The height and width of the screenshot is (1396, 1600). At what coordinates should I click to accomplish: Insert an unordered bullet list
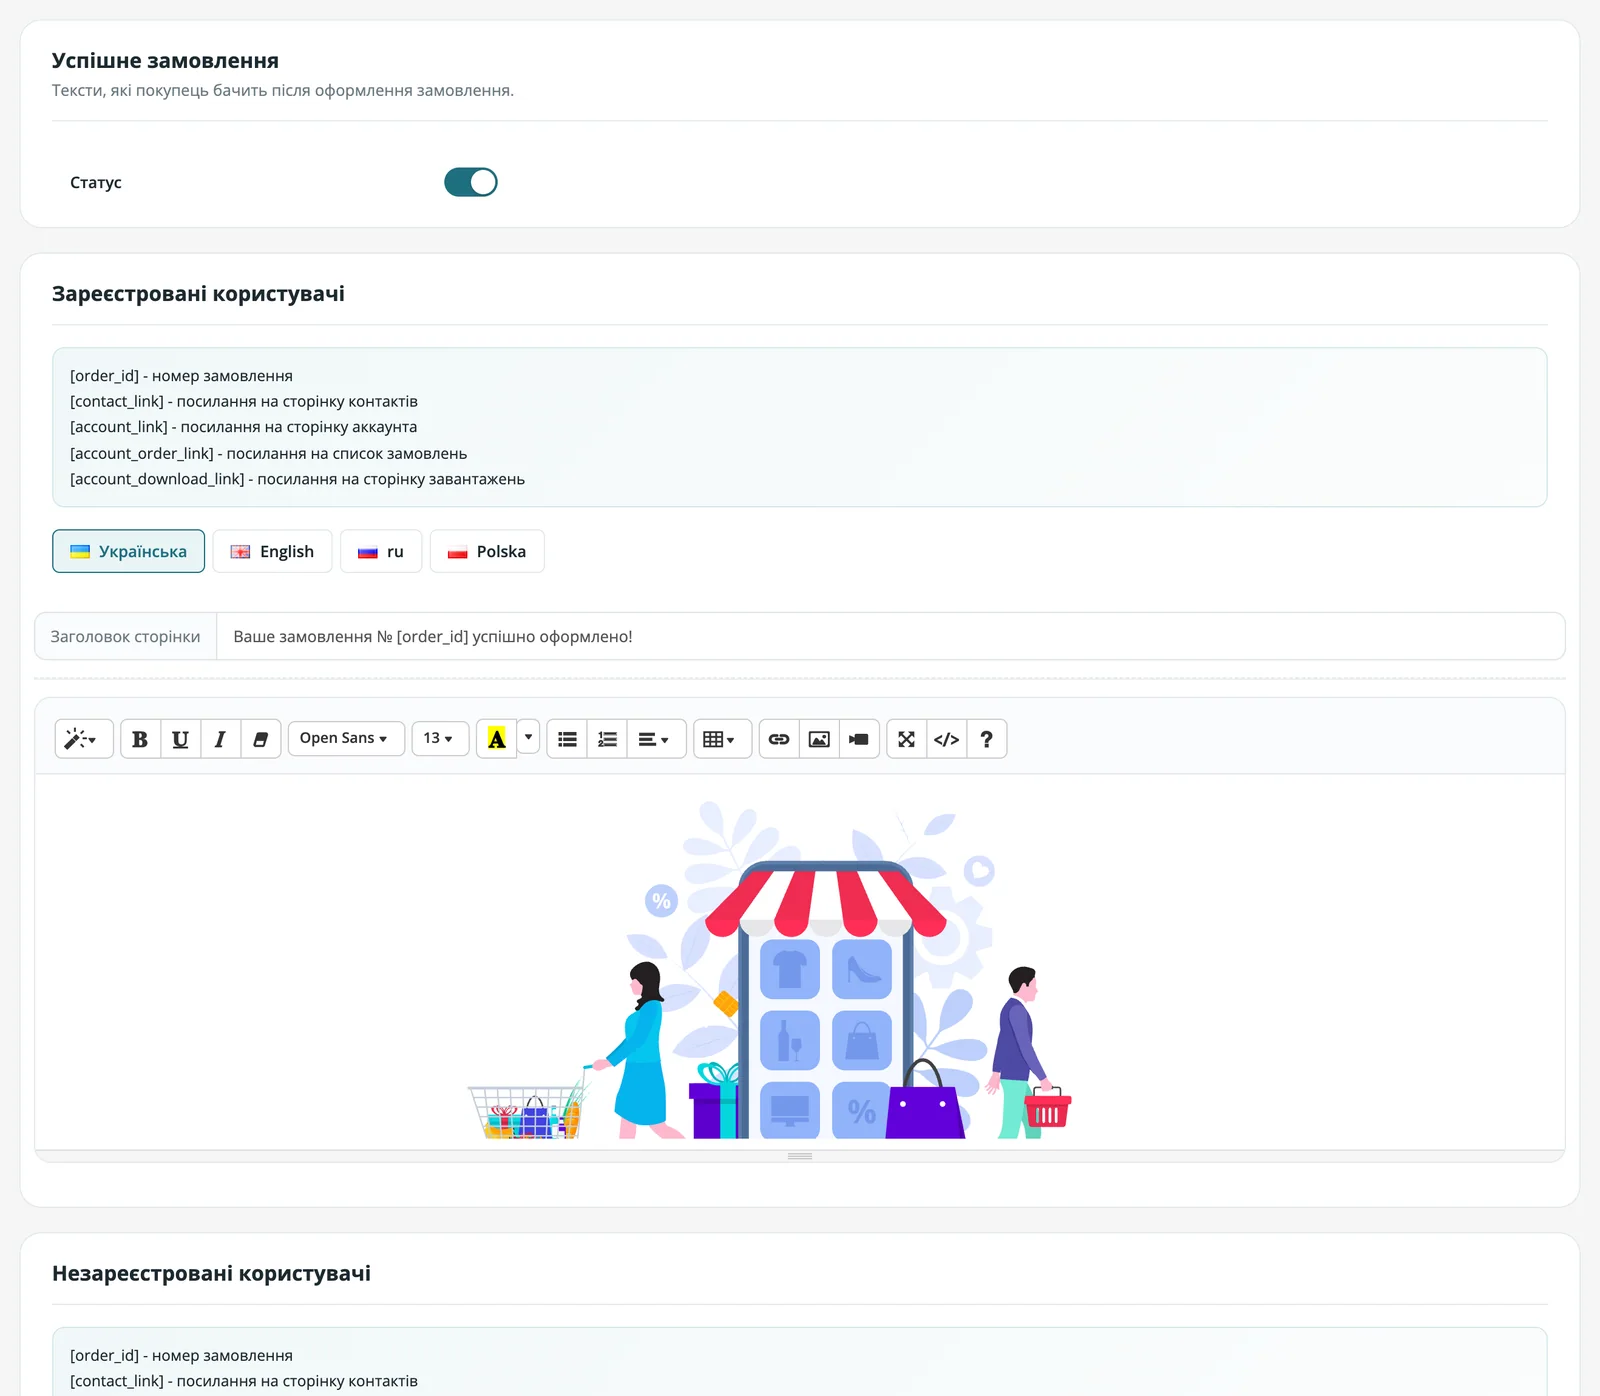pyautogui.click(x=567, y=739)
